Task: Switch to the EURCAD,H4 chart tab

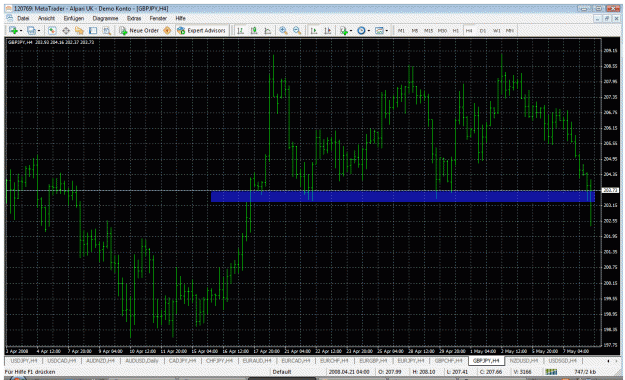Action: tap(296, 361)
